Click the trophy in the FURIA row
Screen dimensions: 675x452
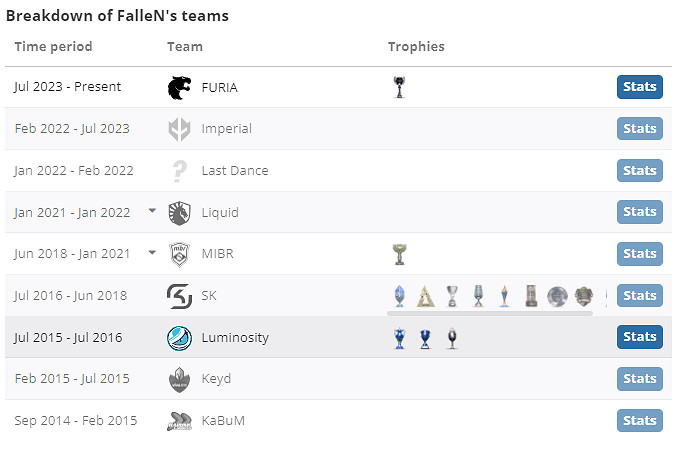(400, 87)
